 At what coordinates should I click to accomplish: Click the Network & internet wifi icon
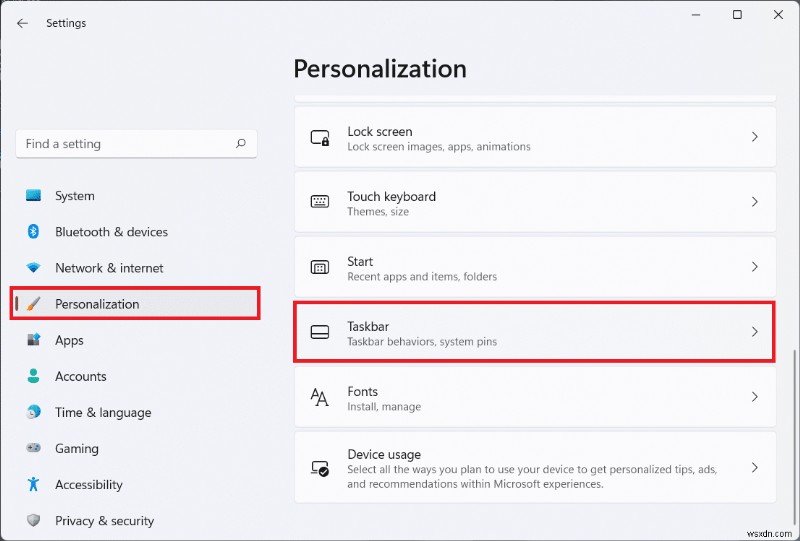coord(33,268)
